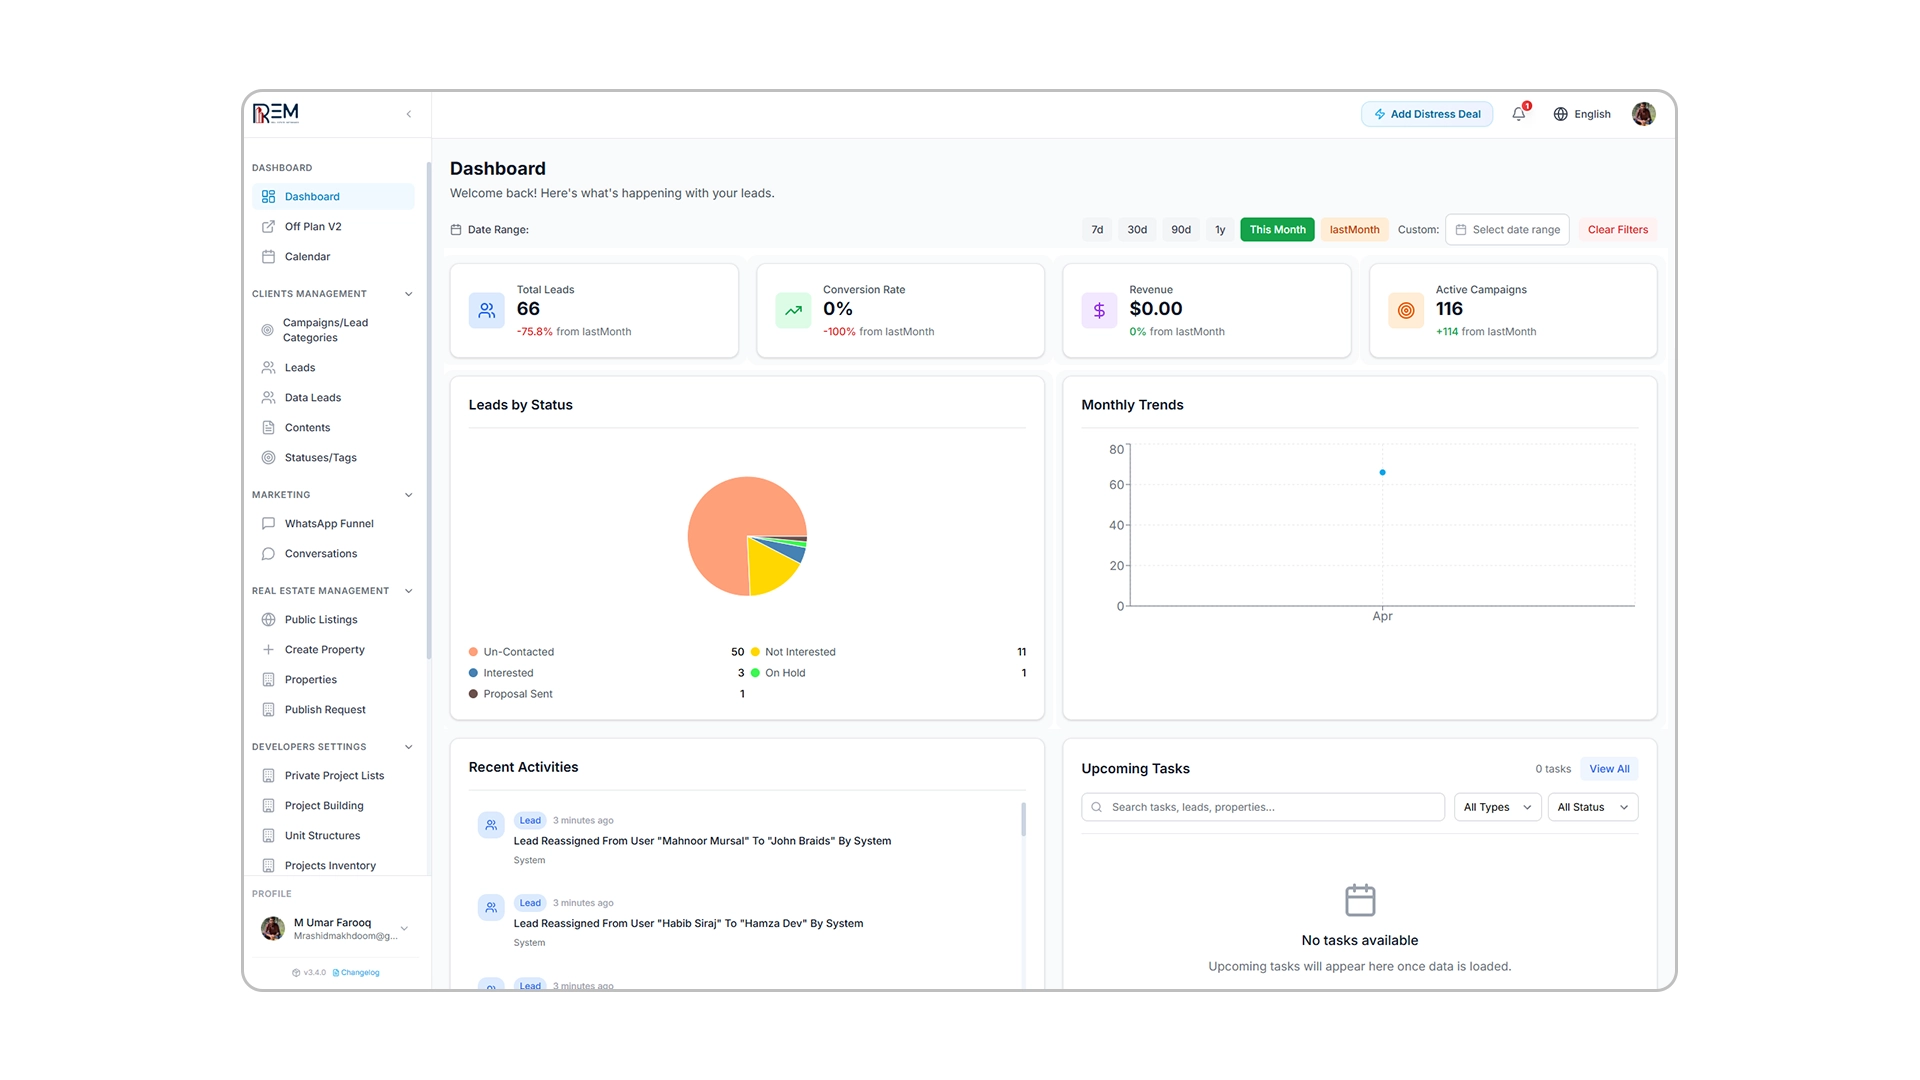Click Interested blue legend dot
Image resolution: width=1920 pixels, height=1080 pixels.
[473, 673]
